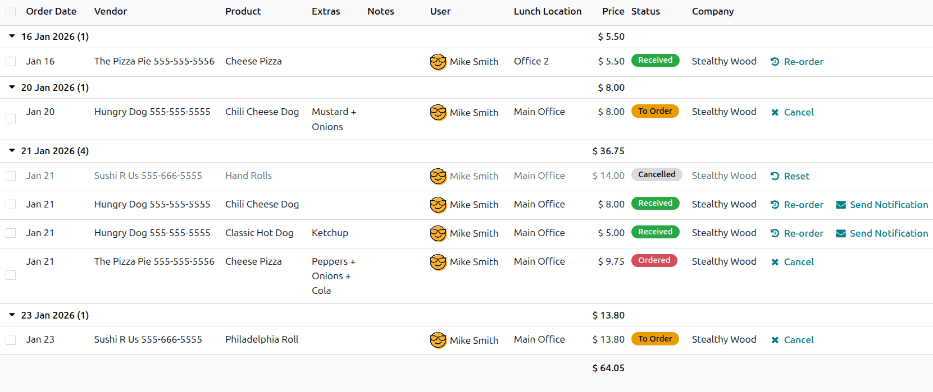The height and width of the screenshot is (392, 933).
Task: Check the Jan 21 Chili Cheese Dog checkbox
Action: [x=11, y=205]
